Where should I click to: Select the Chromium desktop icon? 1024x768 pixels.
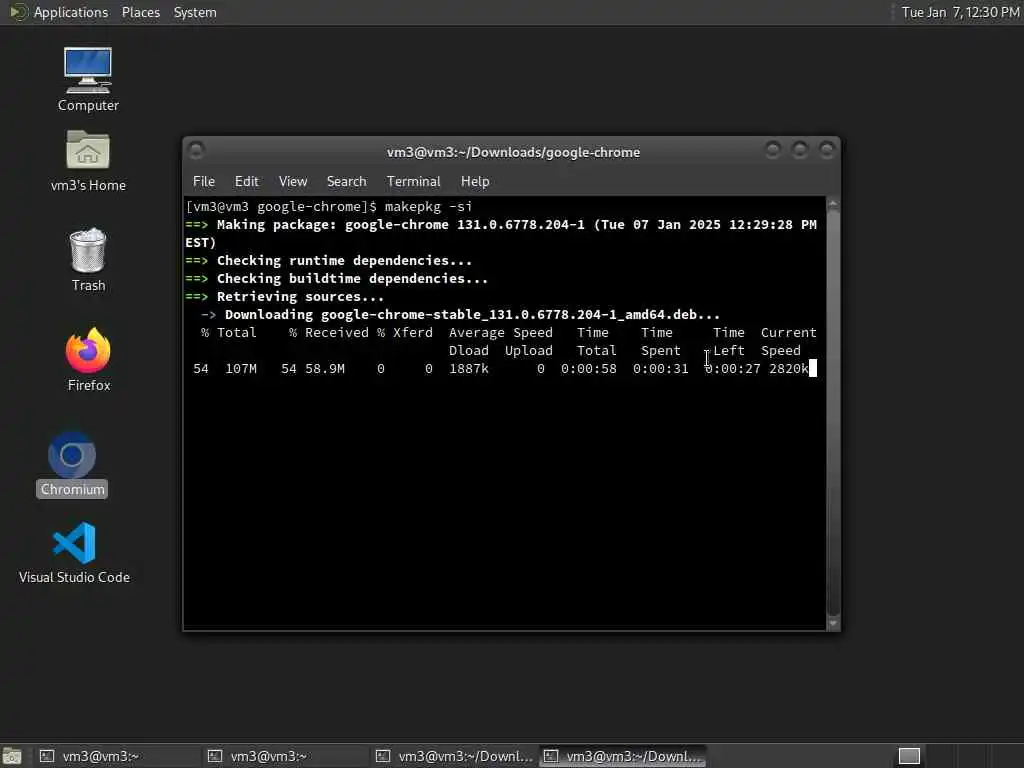click(x=72, y=464)
